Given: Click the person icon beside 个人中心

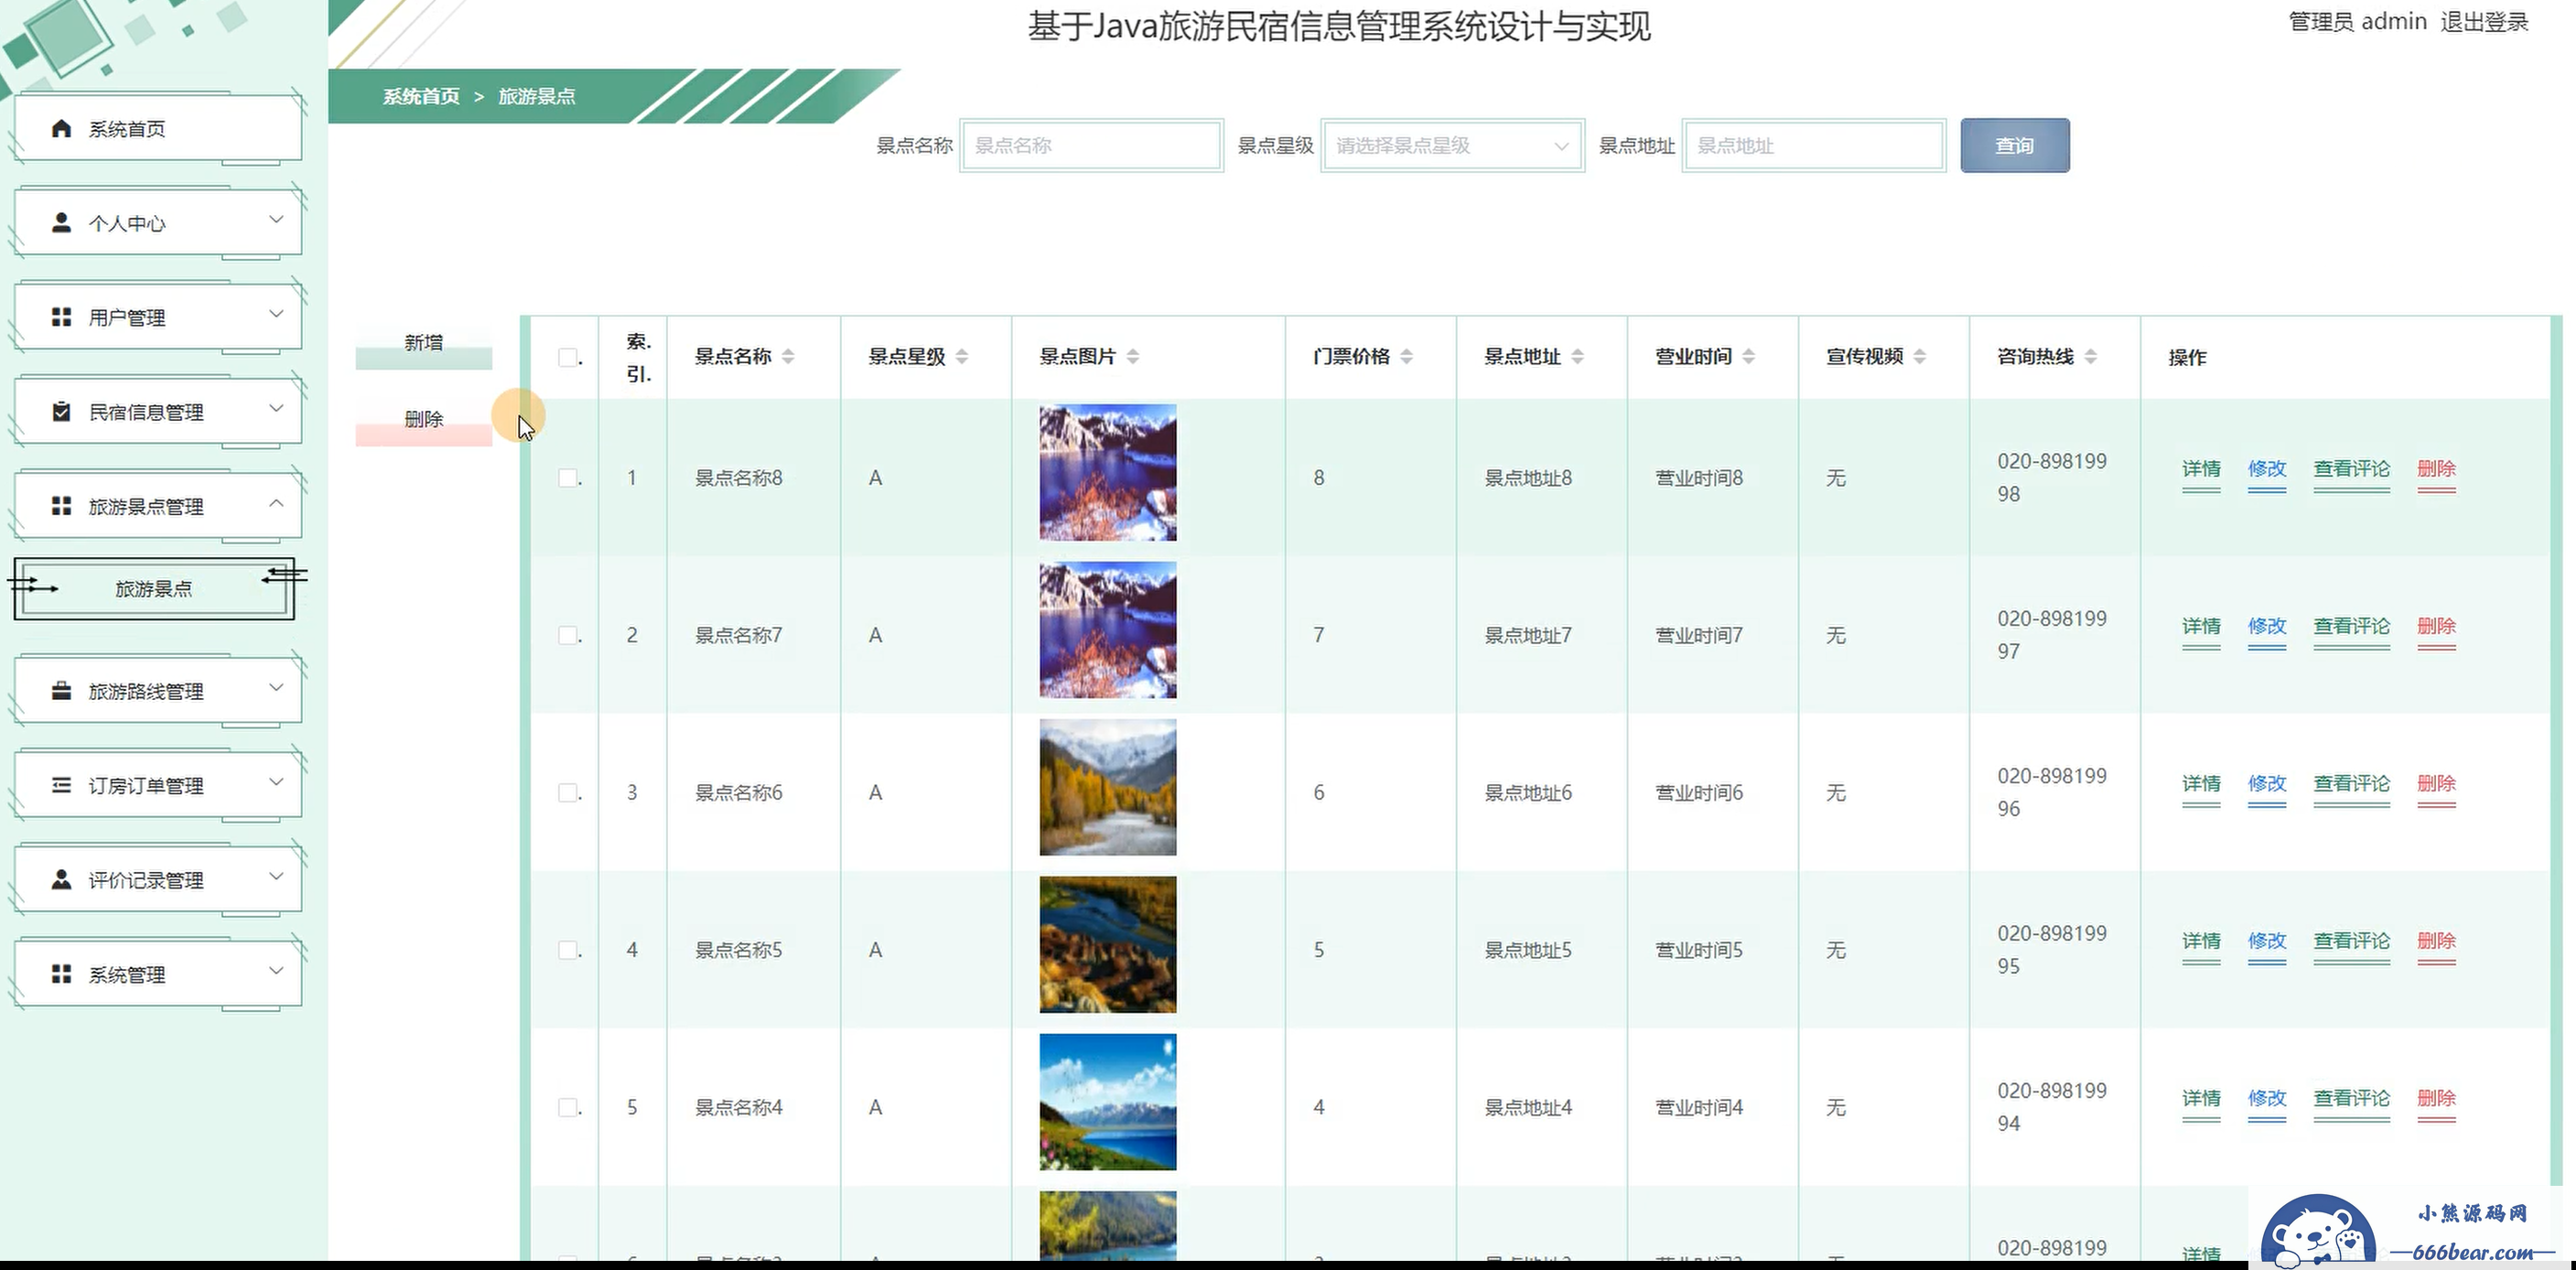Looking at the screenshot, I should pyautogui.click(x=61, y=223).
